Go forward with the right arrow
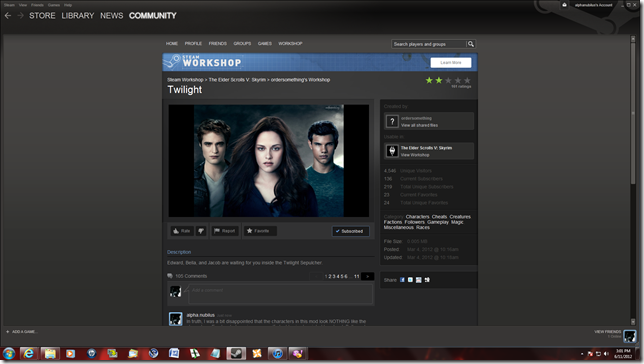The image size is (644, 364). 20,16
